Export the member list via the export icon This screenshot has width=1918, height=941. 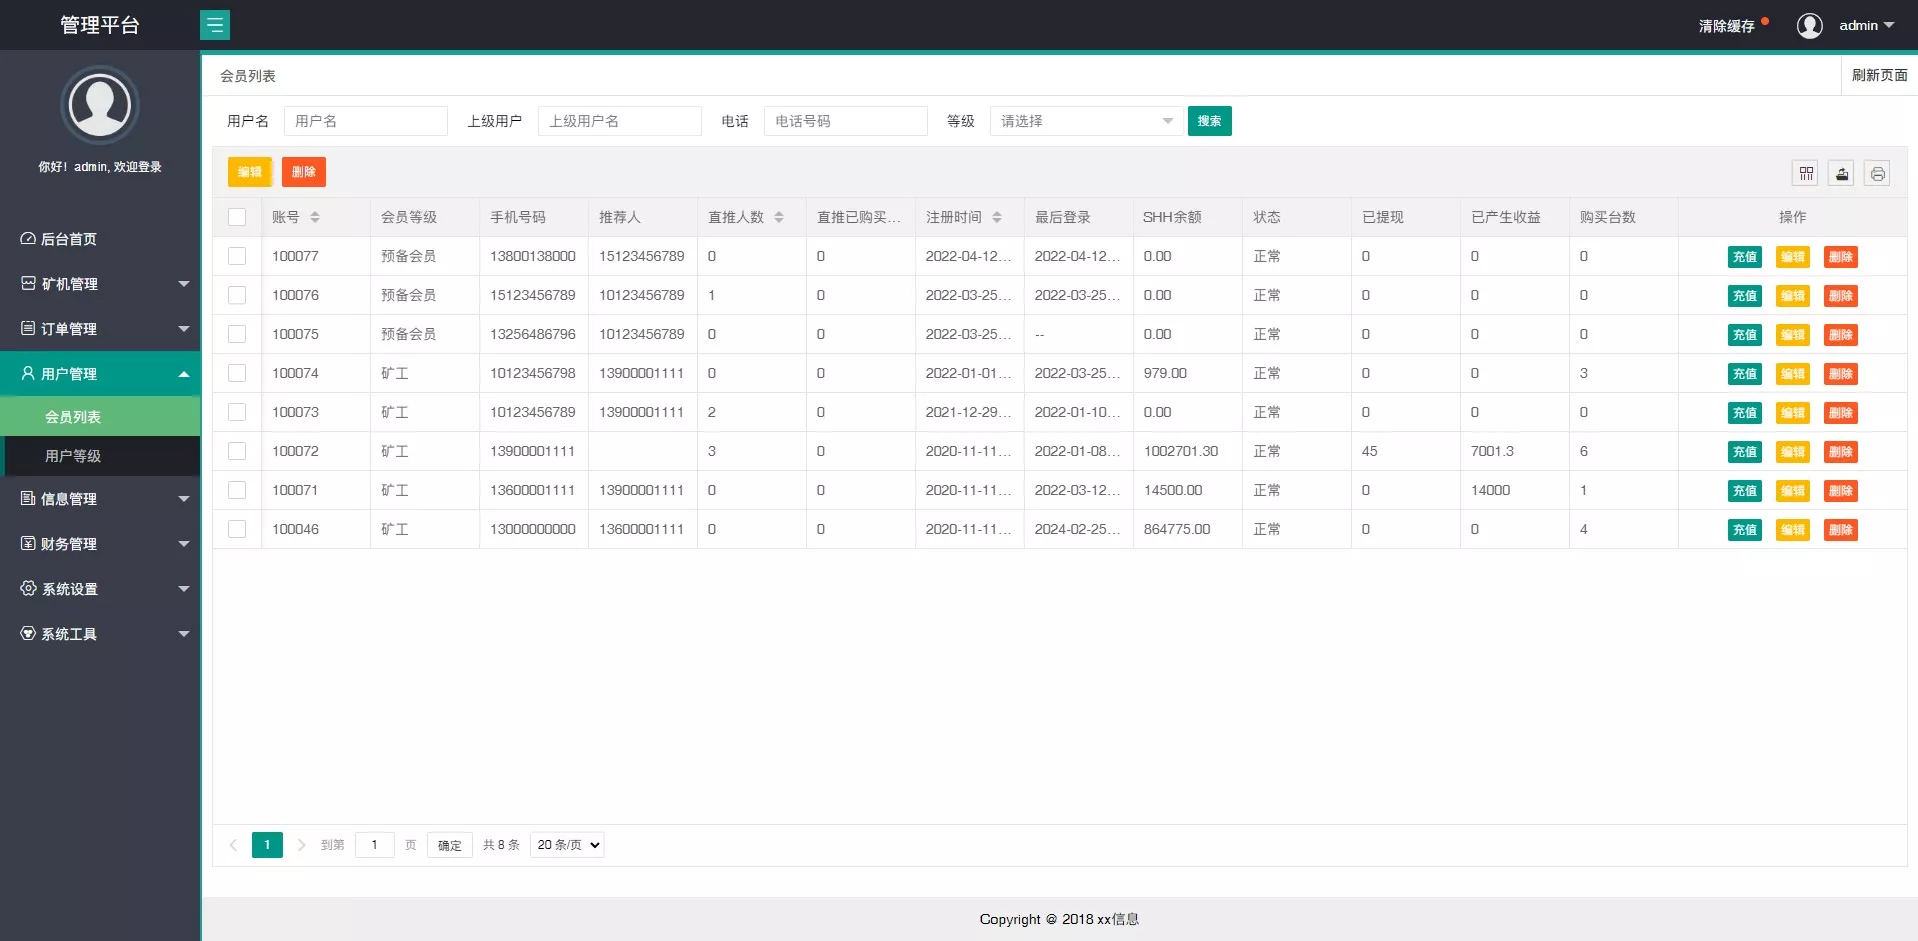(x=1841, y=172)
